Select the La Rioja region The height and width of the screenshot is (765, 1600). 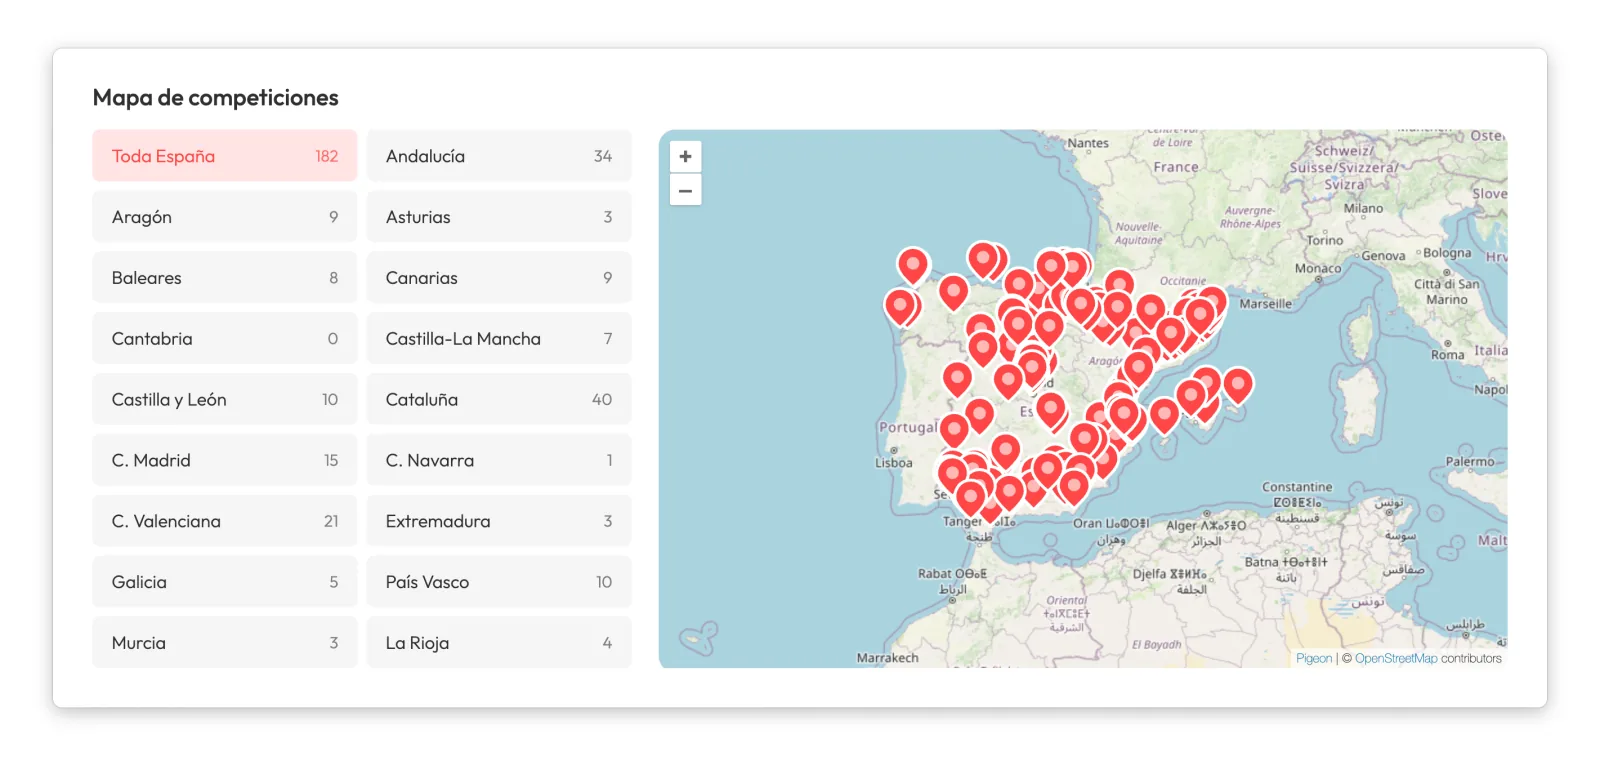click(x=499, y=644)
